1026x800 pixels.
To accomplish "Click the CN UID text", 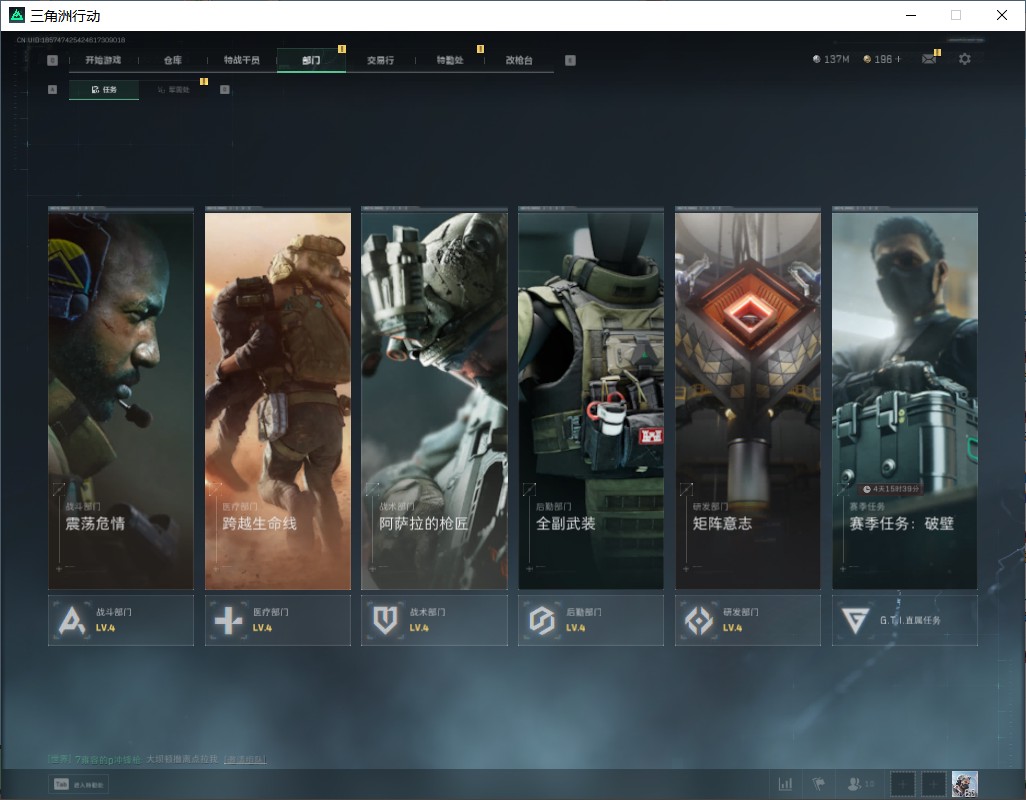I will (x=71, y=40).
